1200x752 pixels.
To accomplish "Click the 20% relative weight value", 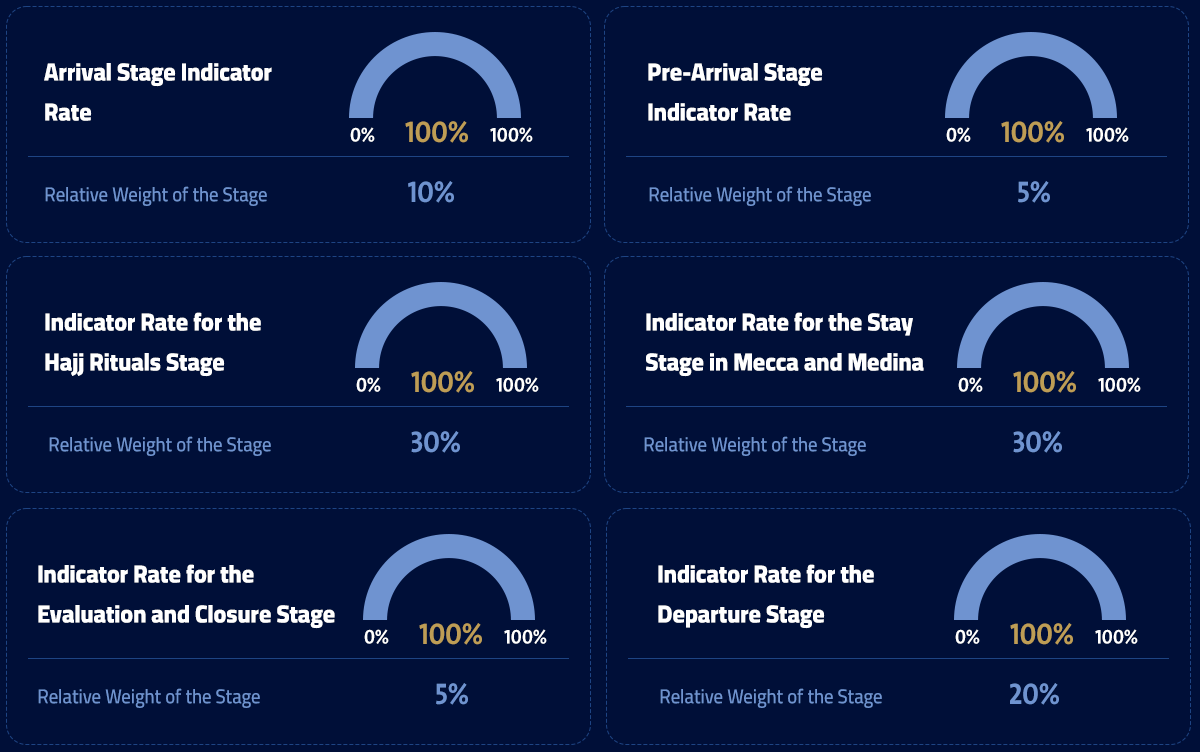I will pos(1034,695).
